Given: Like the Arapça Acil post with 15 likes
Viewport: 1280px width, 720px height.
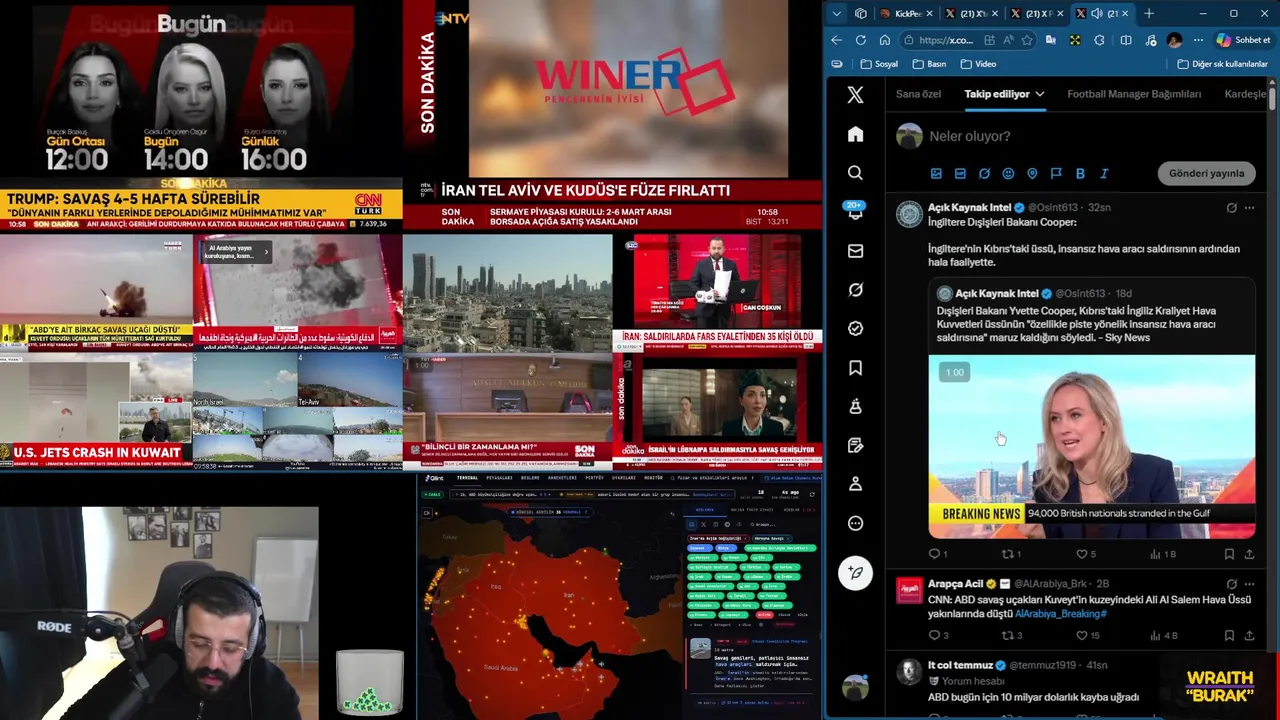Looking at the screenshot, I should (1081, 635).
